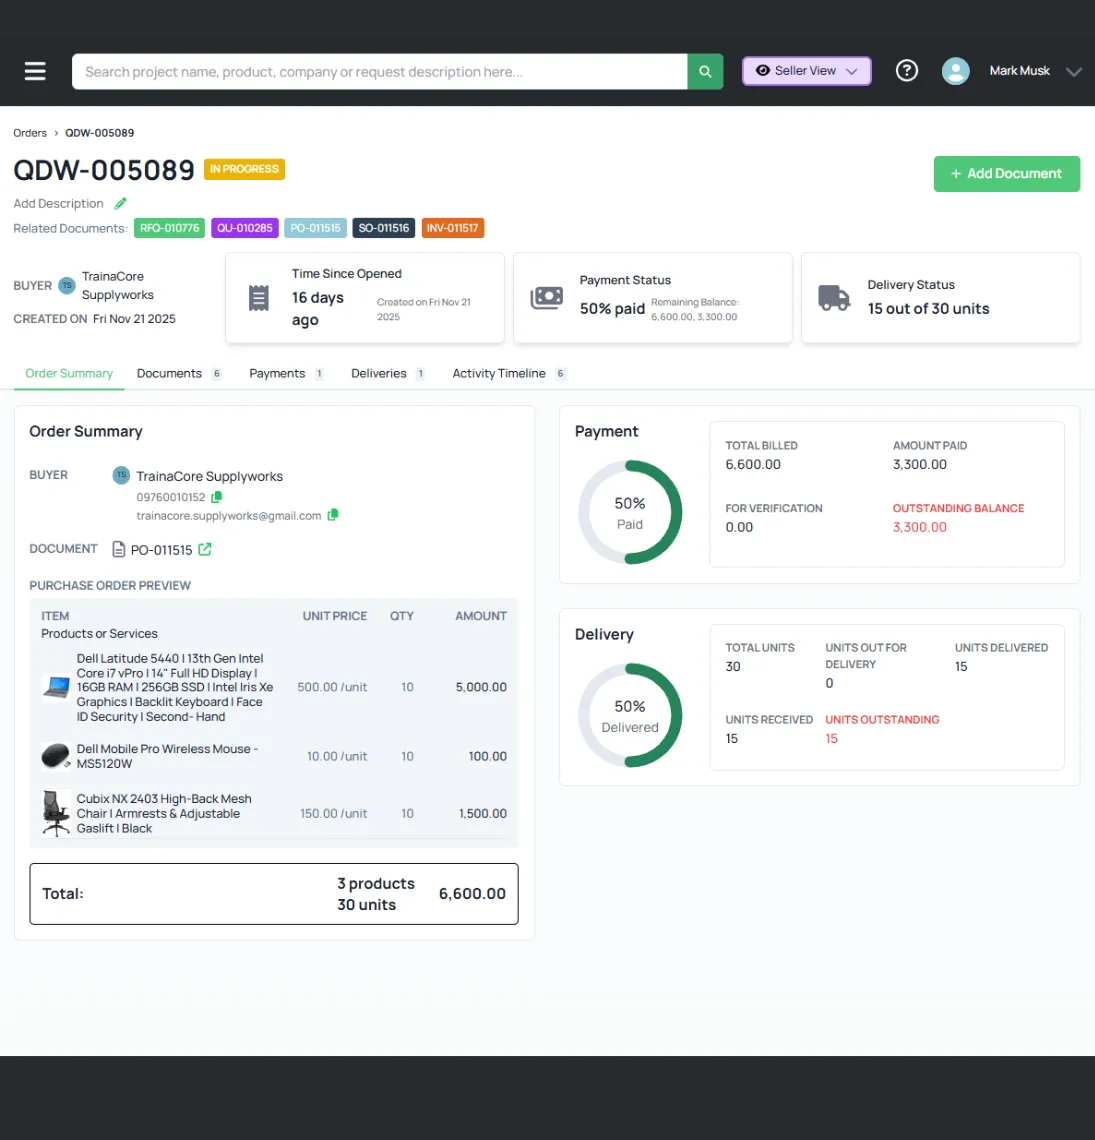Open the Help question mark icon
This screenshot has height=1140, width=1095.
click(907, 71)
